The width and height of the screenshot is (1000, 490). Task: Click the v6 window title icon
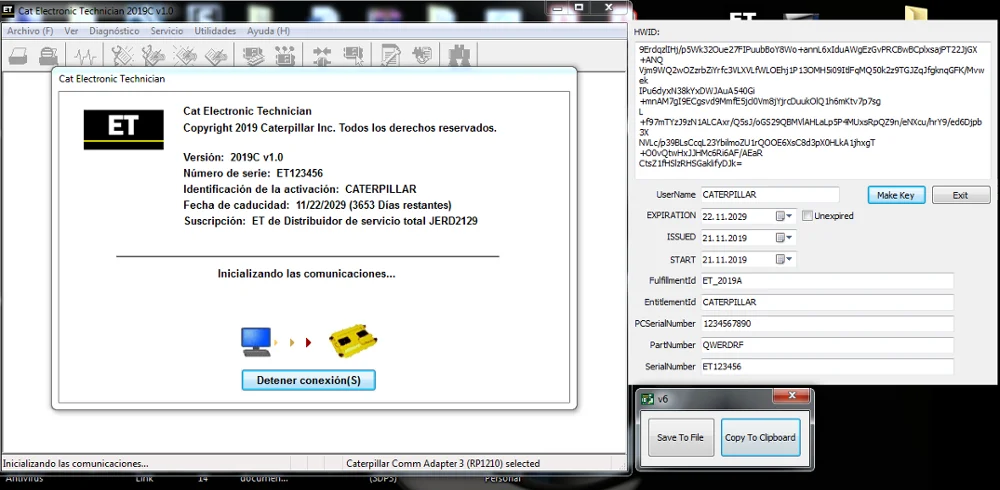pos(647,399)
